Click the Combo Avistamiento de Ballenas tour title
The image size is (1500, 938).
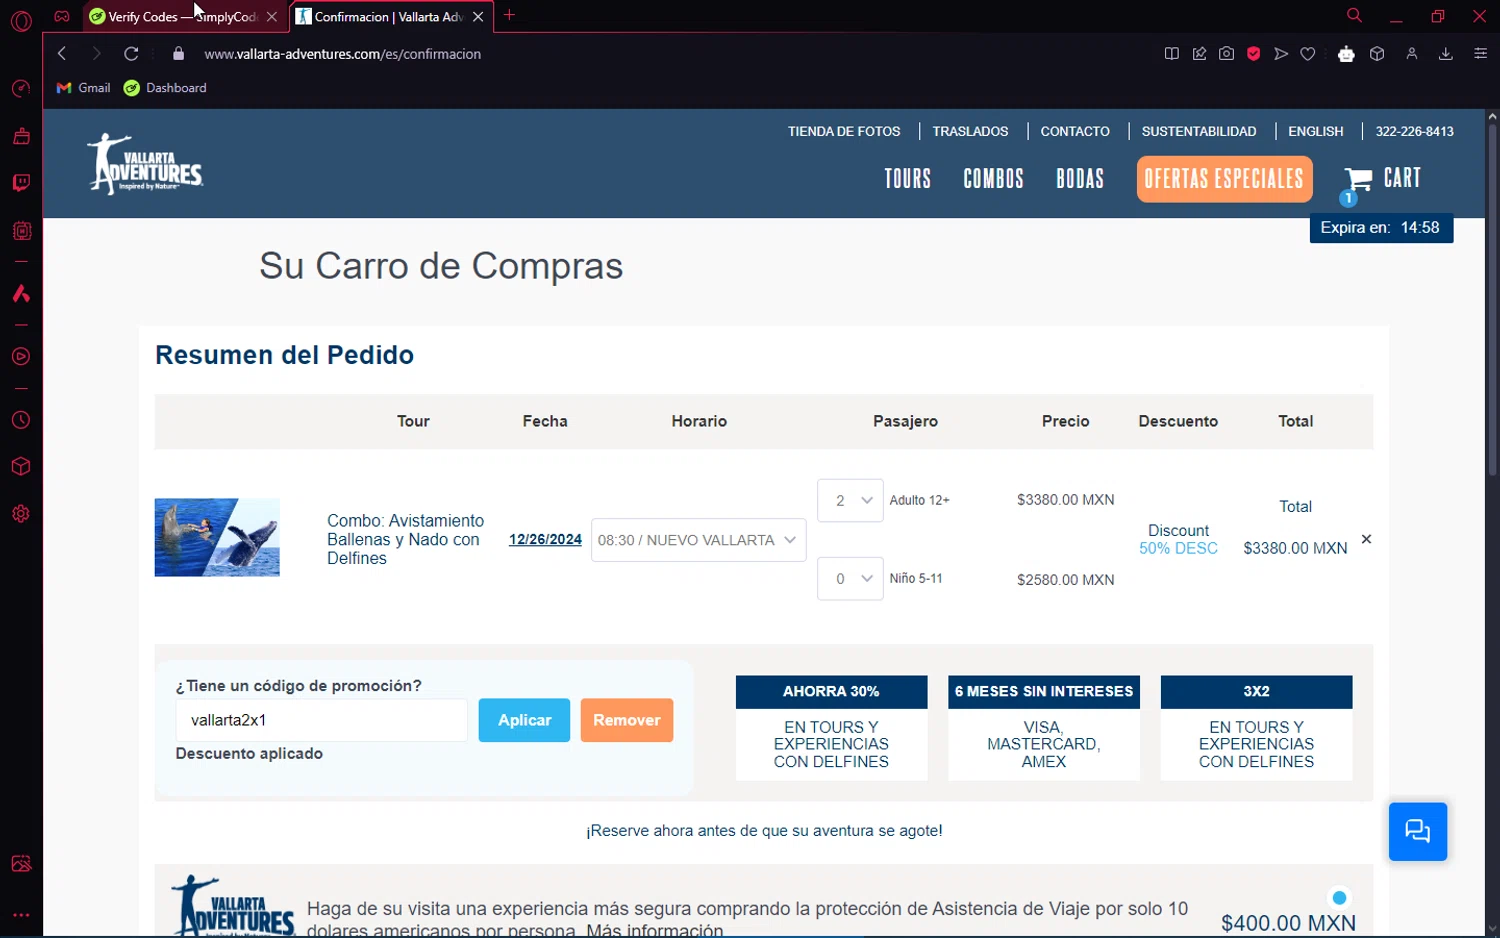405,539
